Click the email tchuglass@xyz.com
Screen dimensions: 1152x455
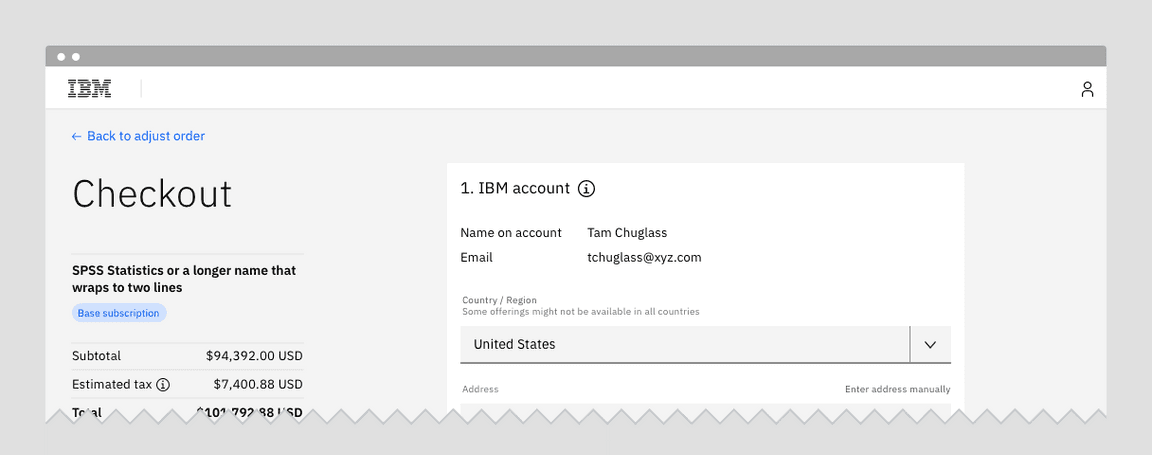pos(644,257)
